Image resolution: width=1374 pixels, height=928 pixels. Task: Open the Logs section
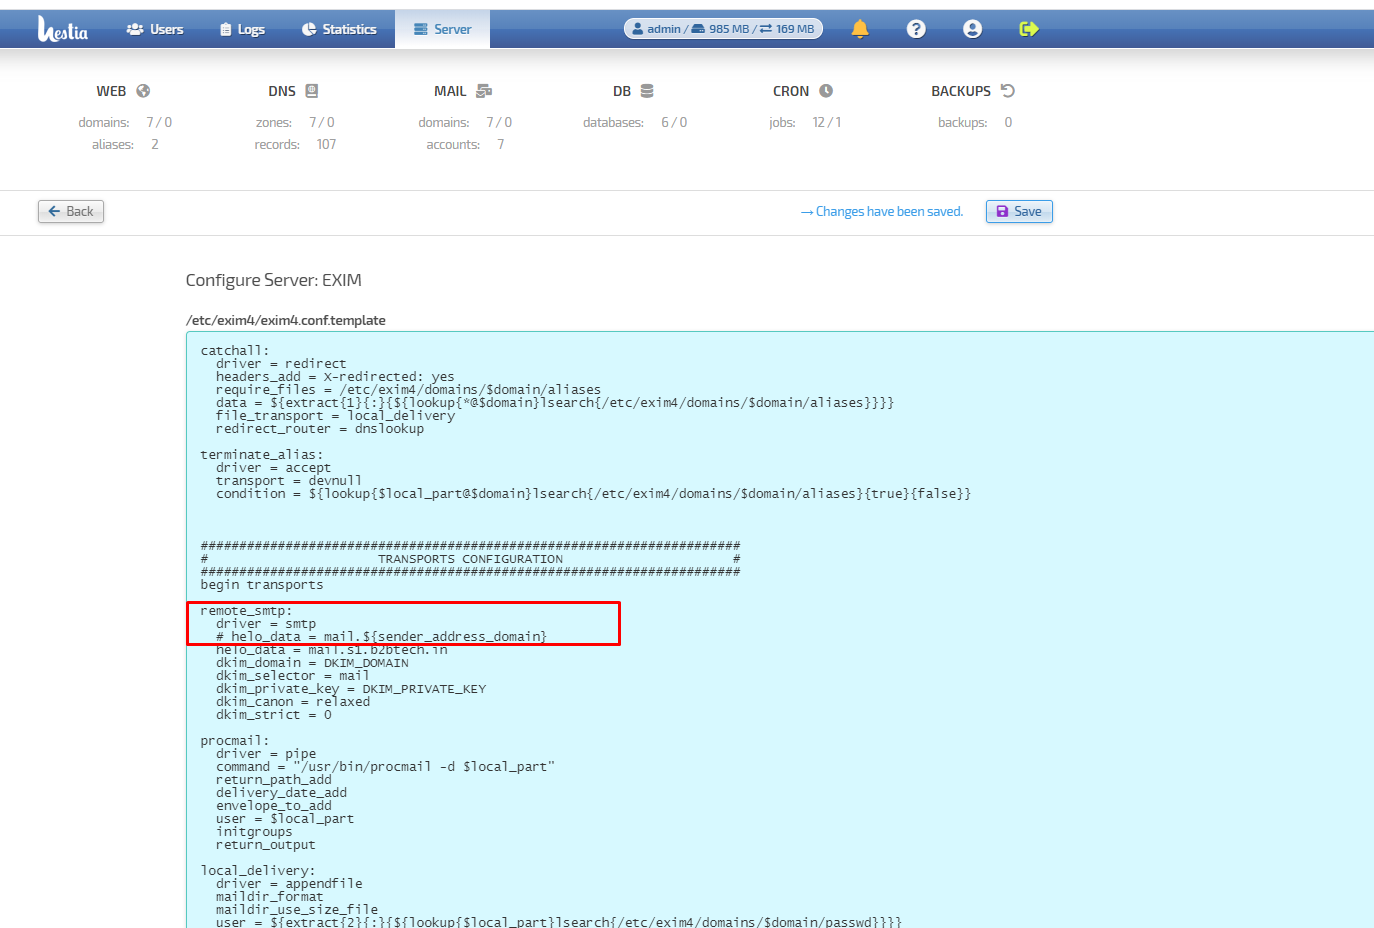pos(241,28)
